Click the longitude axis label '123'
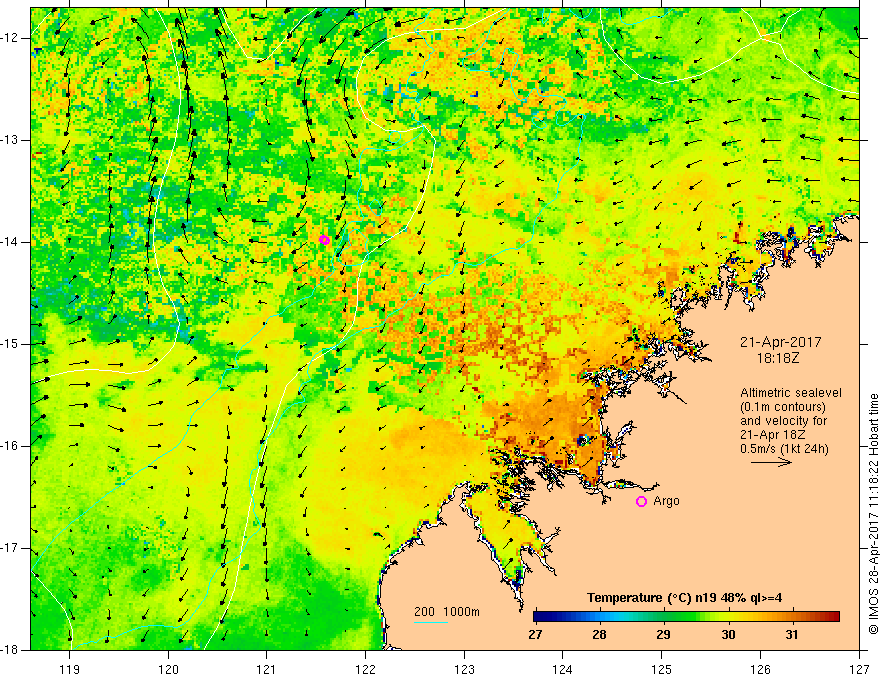 click(x=464, y=669)
